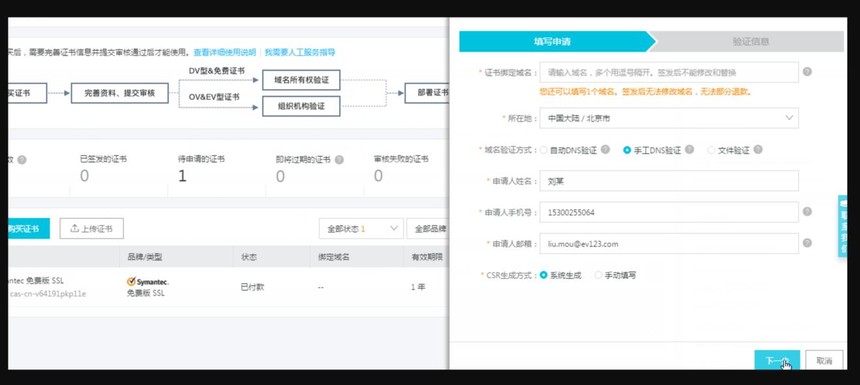Click help icon next to applicant email field
The image size is (860, 385).
[x=807, y=242]
